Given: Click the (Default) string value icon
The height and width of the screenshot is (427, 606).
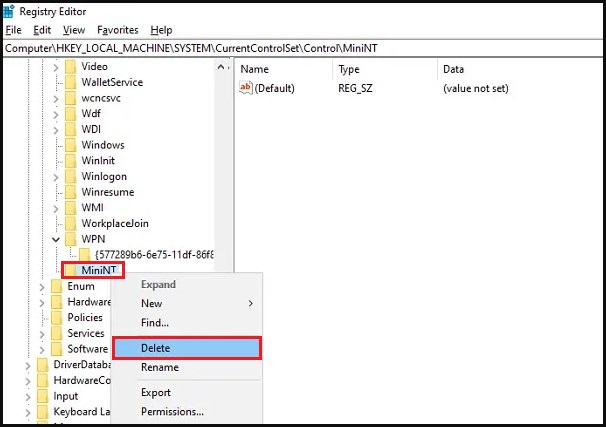Looking at the screenshot, I should click(246, 88).
